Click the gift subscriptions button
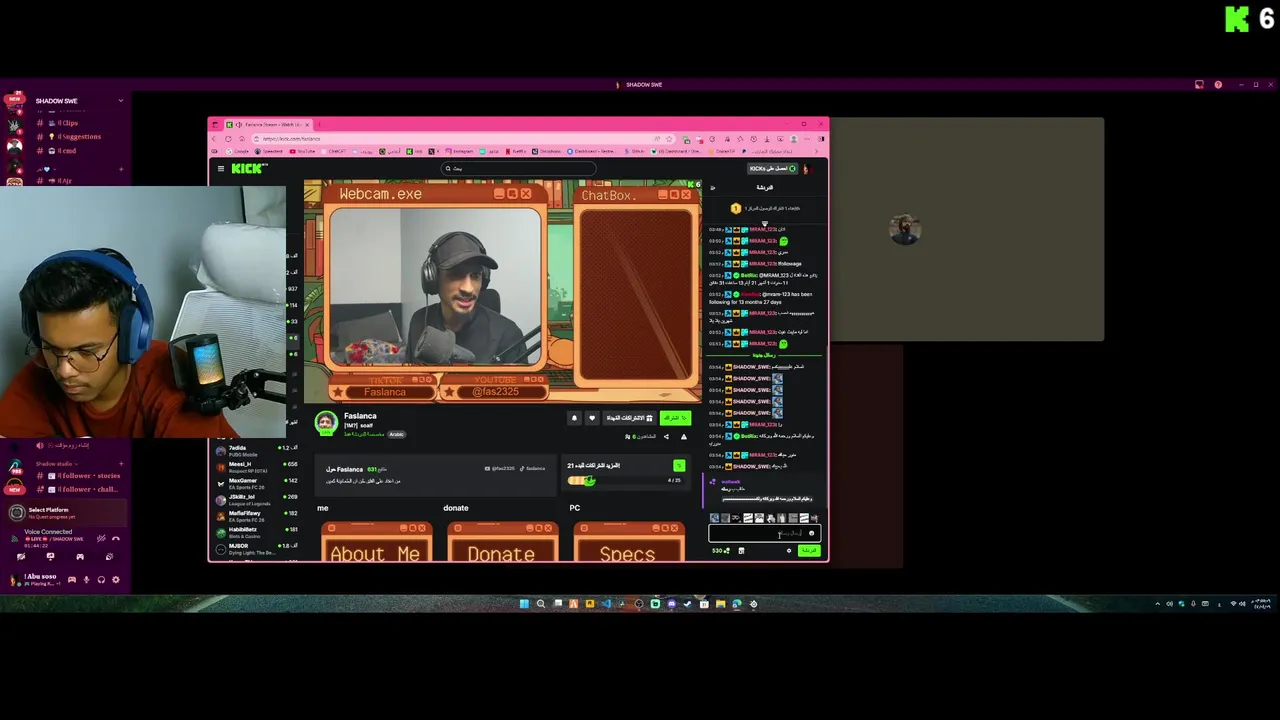Viewport: 1280px width, 720px height. pyautogui.click(x=628, y=418)
